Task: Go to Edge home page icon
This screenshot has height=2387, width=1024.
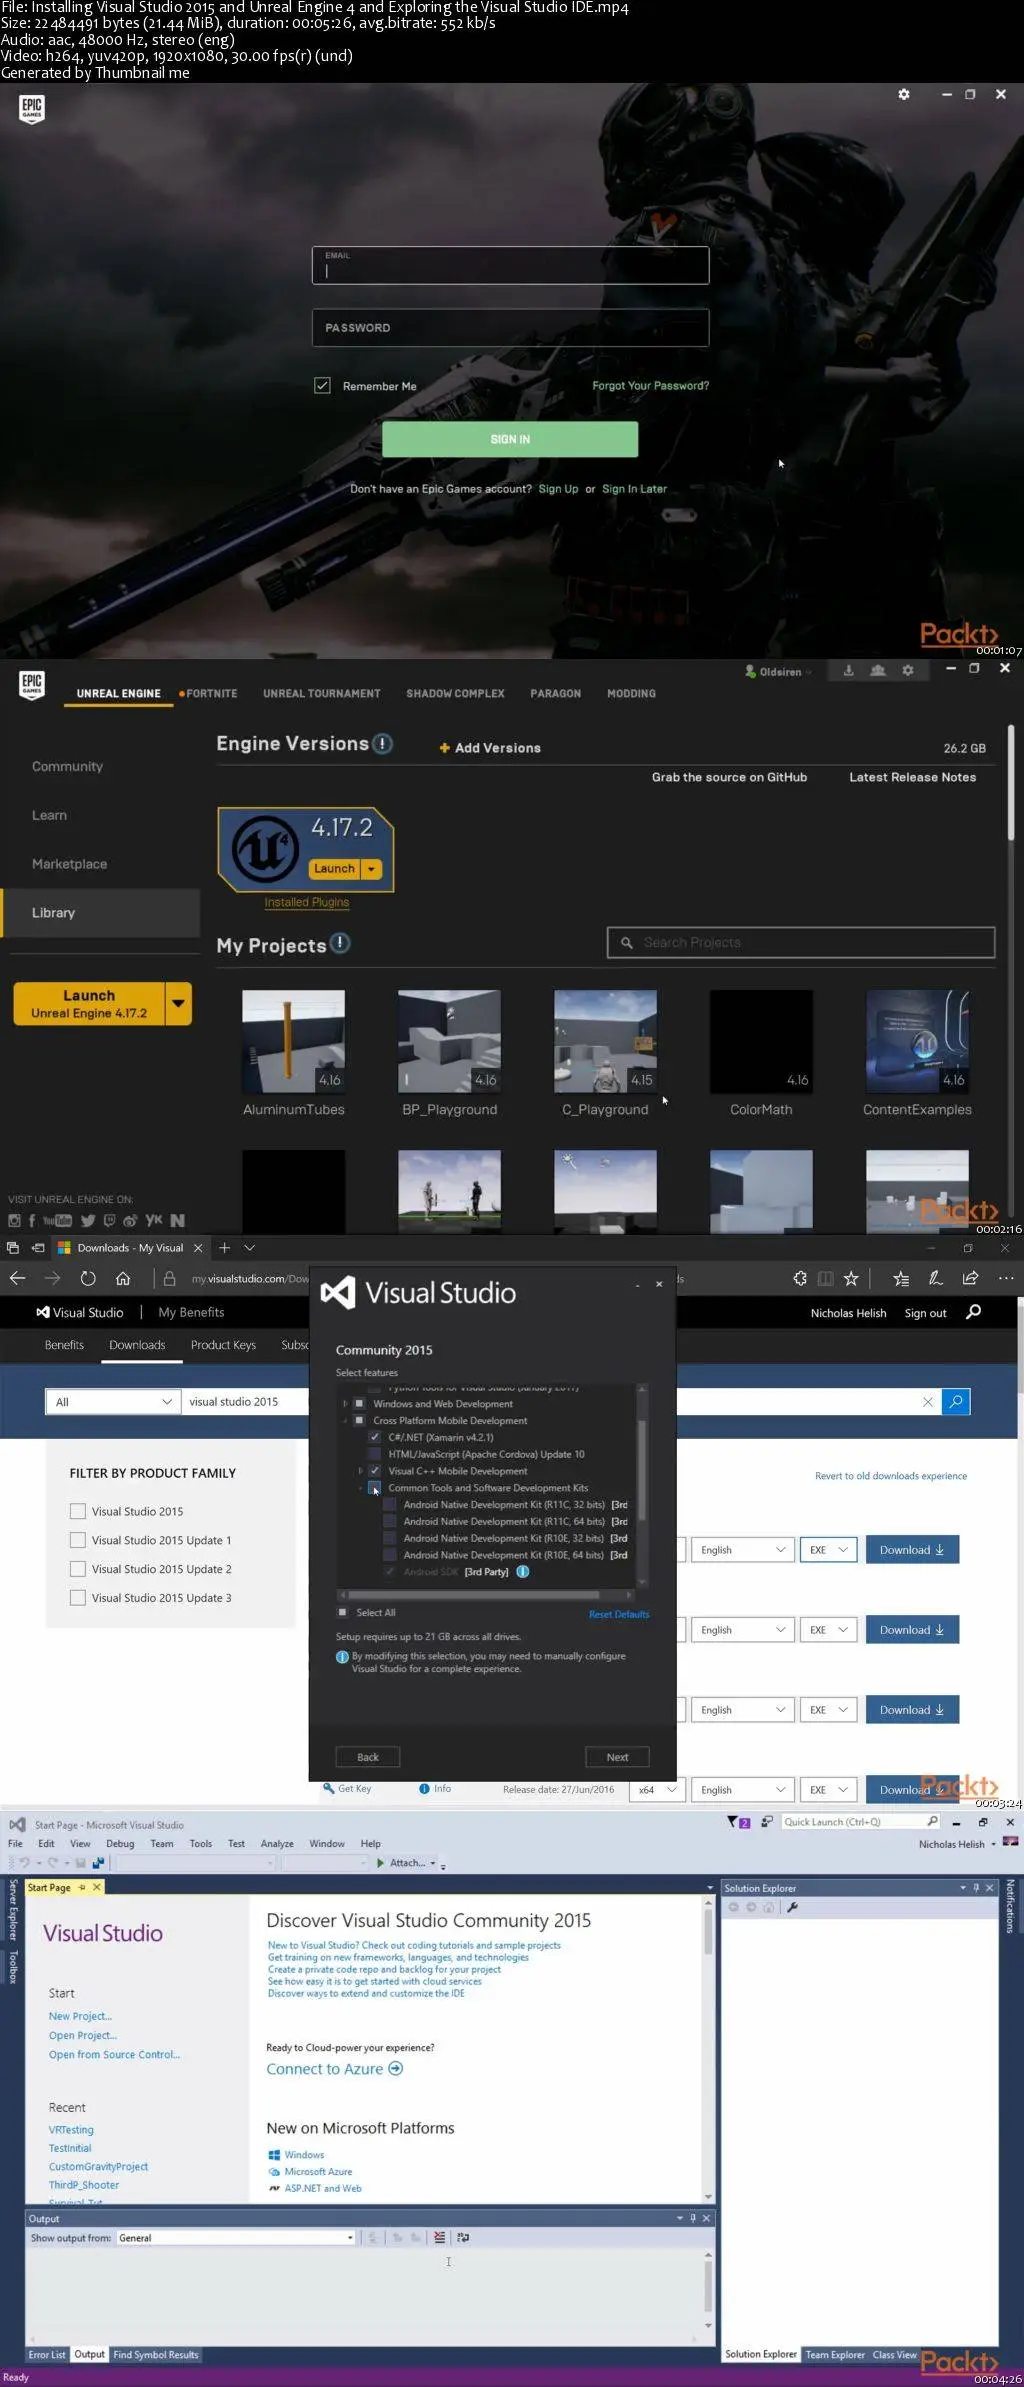Action: pos(123,1278)
